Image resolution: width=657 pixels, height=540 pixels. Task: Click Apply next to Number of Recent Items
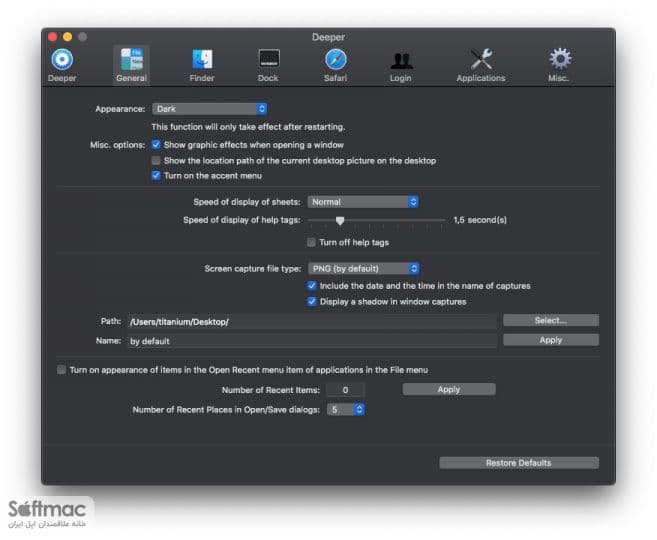pos(449,389)
